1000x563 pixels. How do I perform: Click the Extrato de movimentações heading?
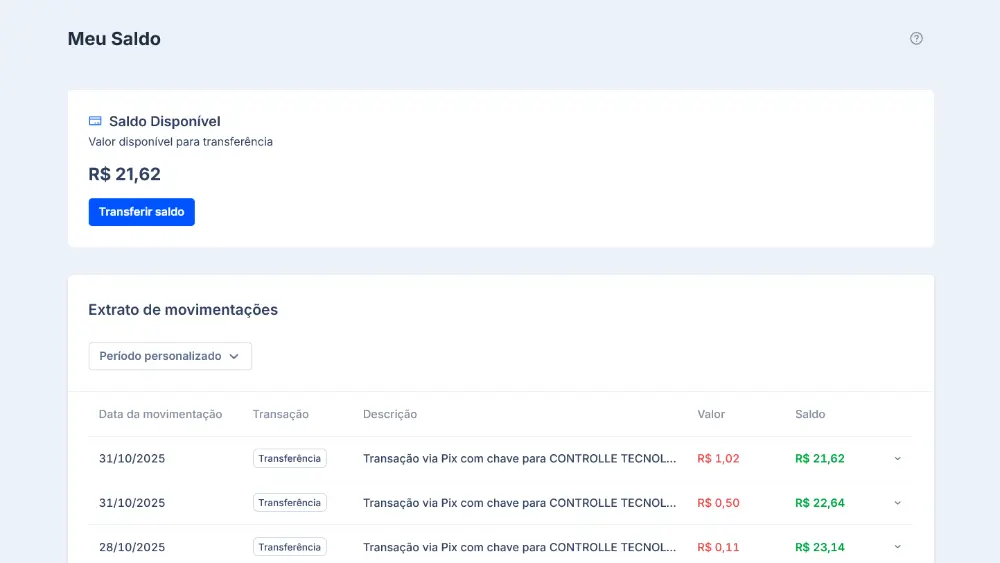pyautogui.click(x=183, y=310)
